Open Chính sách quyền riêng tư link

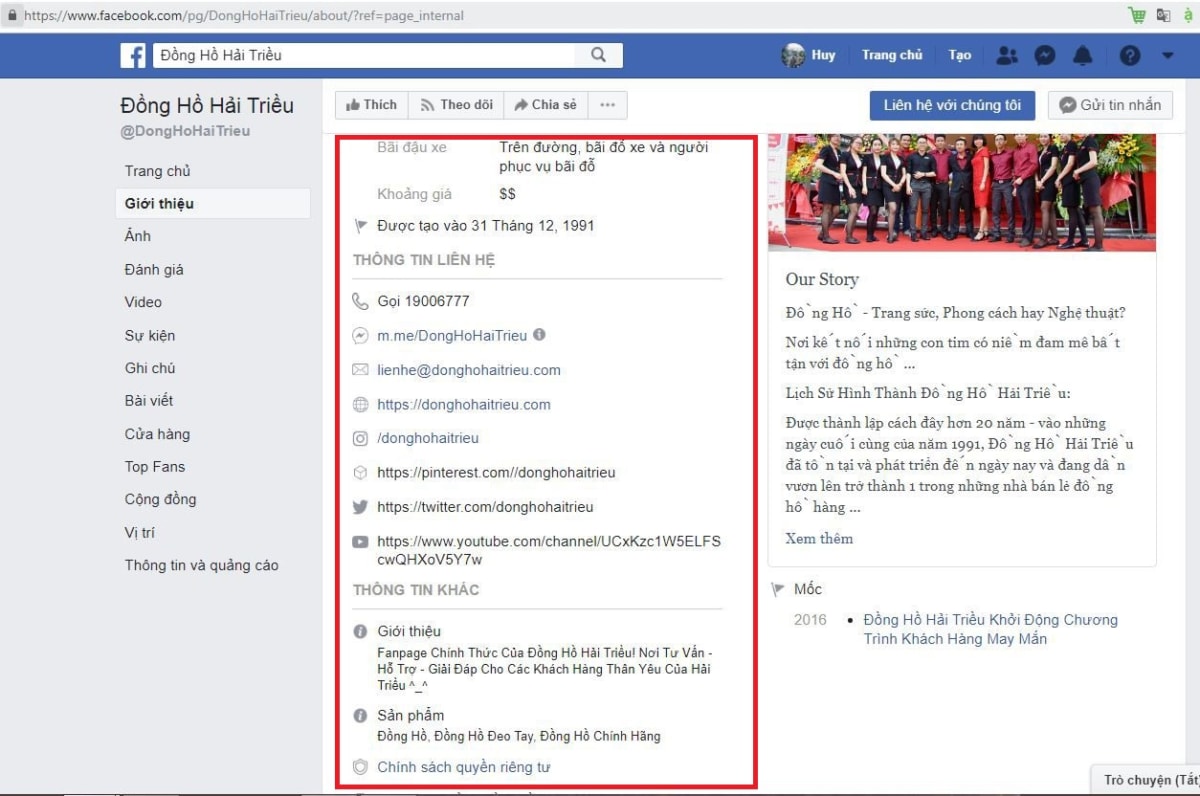click(x=464, y=767)
